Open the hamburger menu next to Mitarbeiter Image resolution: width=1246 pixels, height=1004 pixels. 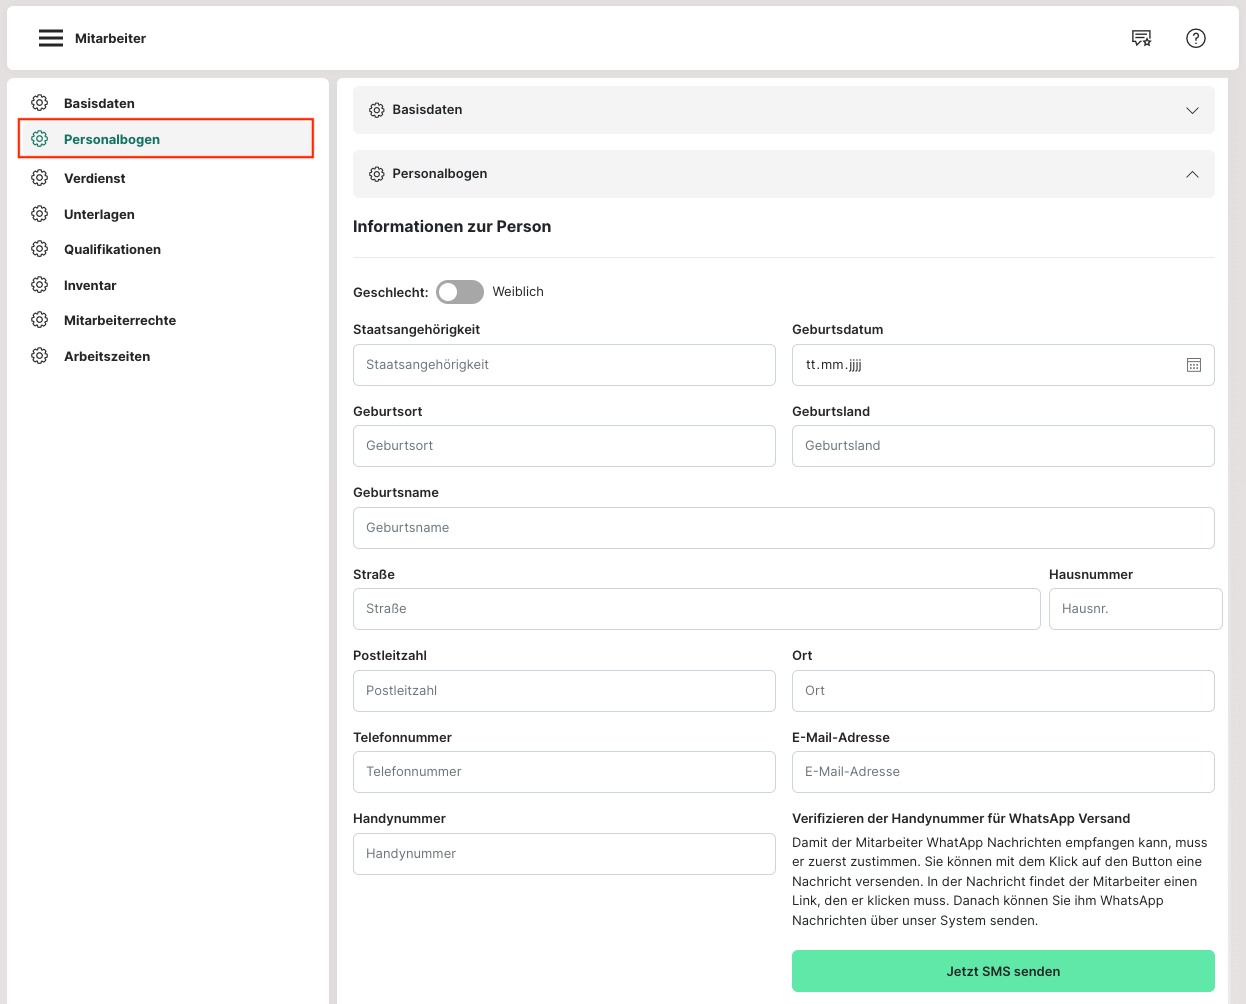tap(51, 38)
